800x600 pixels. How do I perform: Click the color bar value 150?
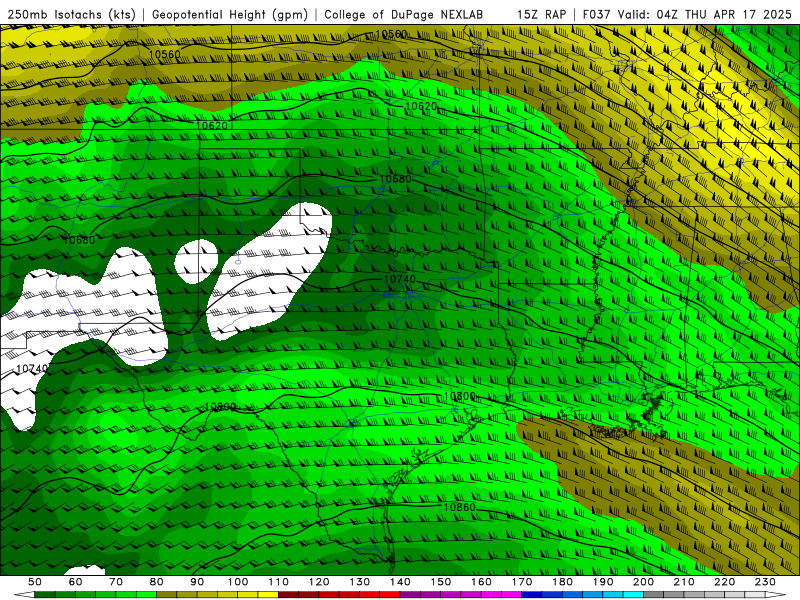441,582
